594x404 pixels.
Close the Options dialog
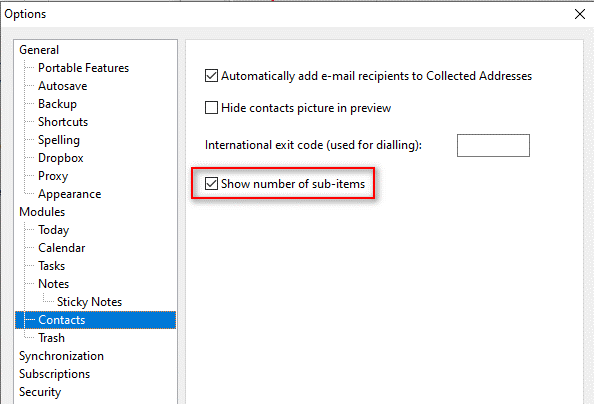point(580,14)
